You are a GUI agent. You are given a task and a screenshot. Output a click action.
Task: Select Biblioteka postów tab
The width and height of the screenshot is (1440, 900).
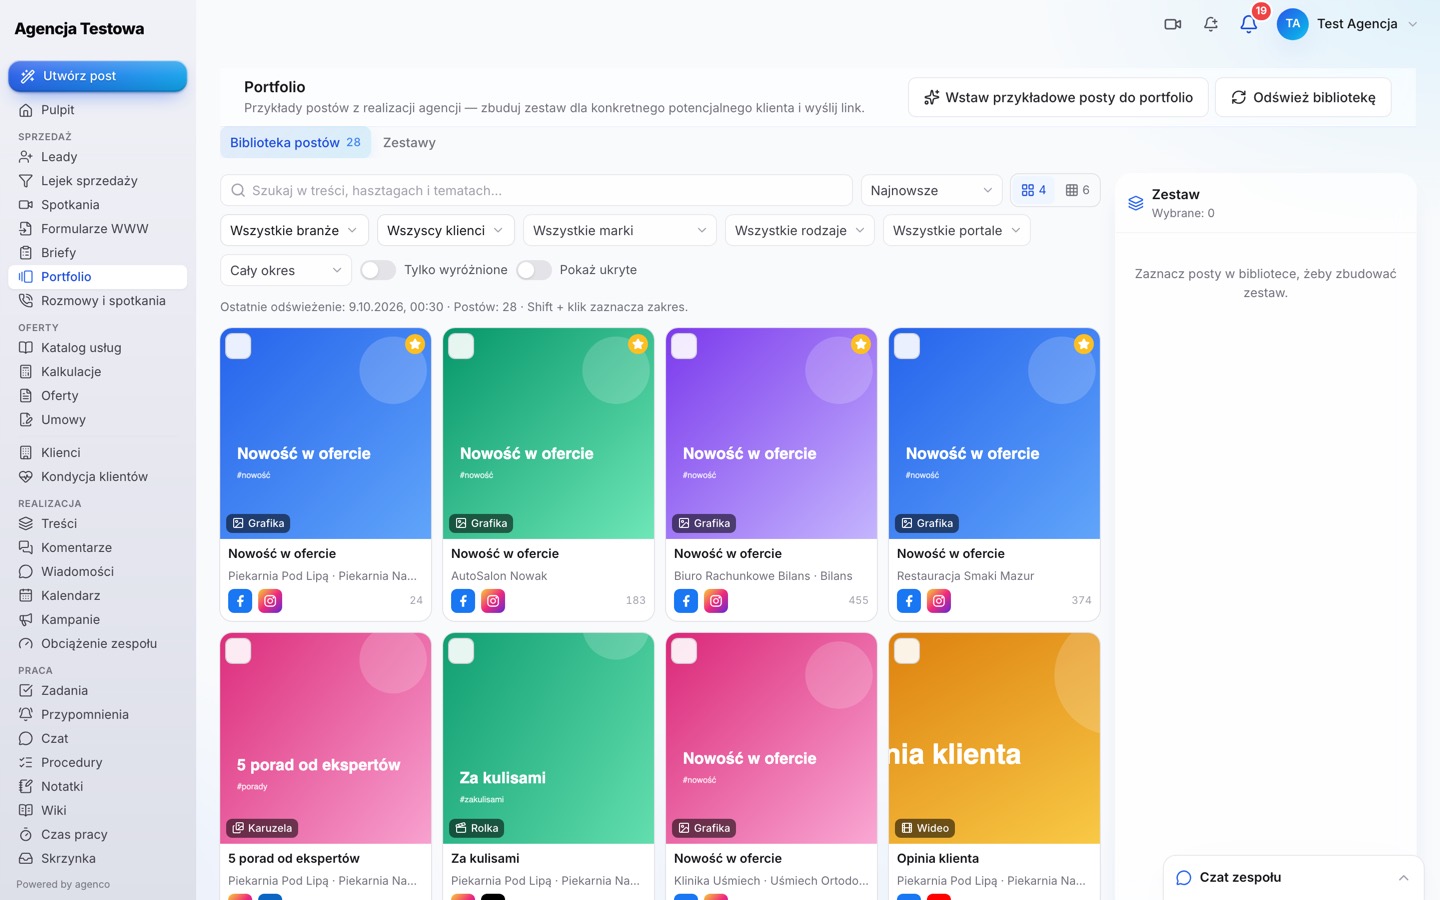pyautogui.click(x=295, y=143)
